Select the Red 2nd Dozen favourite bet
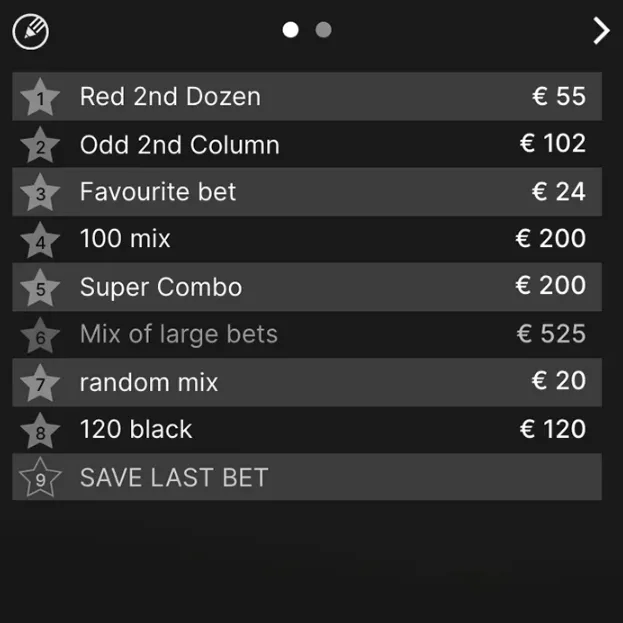 point(307,97)
